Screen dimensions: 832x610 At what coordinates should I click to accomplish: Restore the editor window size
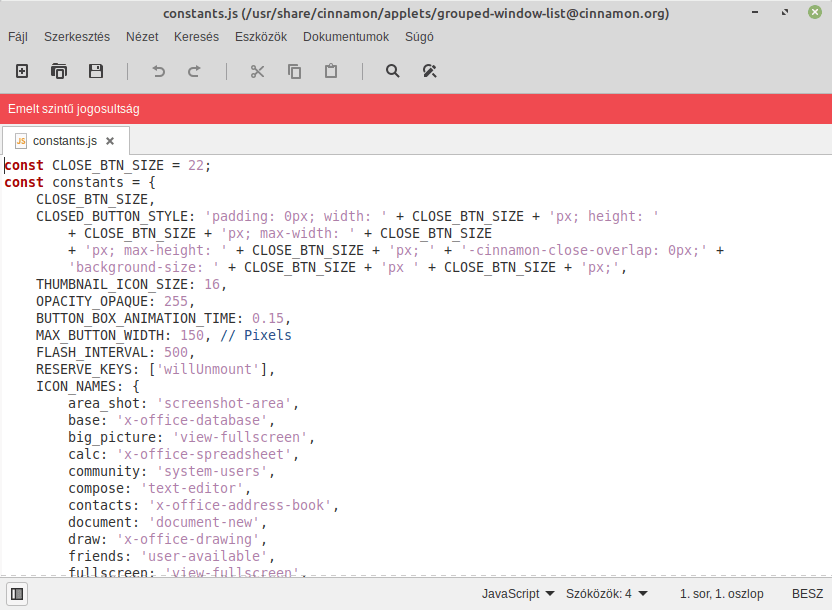pos(785,12)
